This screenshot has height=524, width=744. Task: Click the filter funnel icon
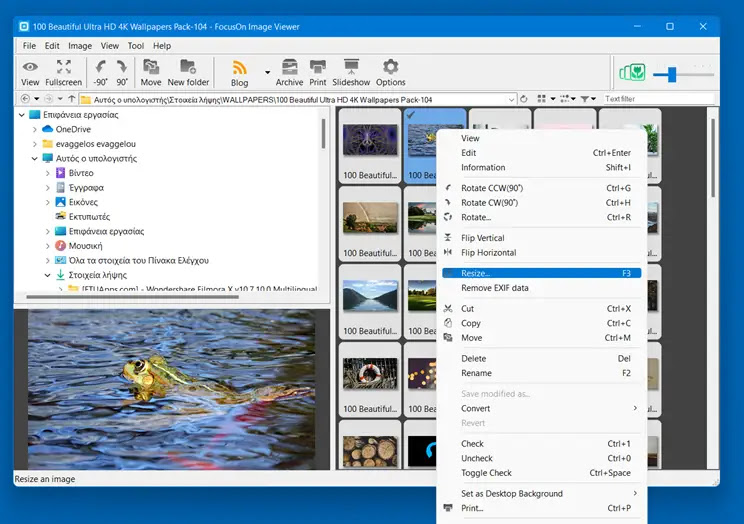pyautogui.click(x=585, y=99)
